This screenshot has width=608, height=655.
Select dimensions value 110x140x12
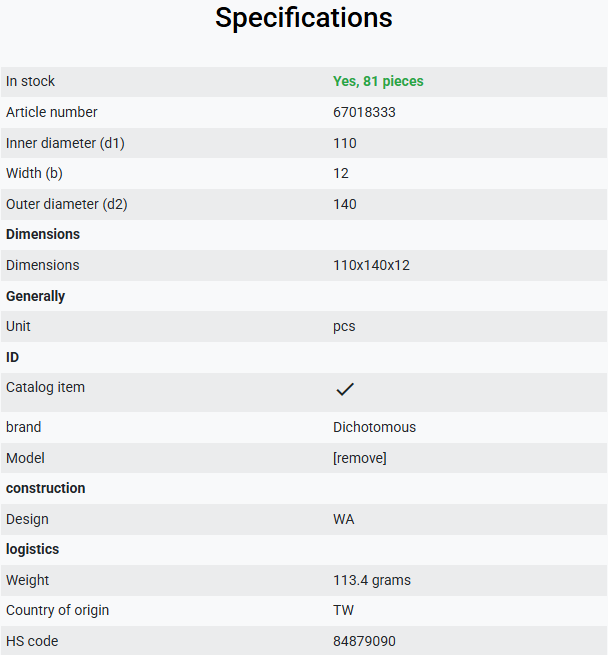371,265
